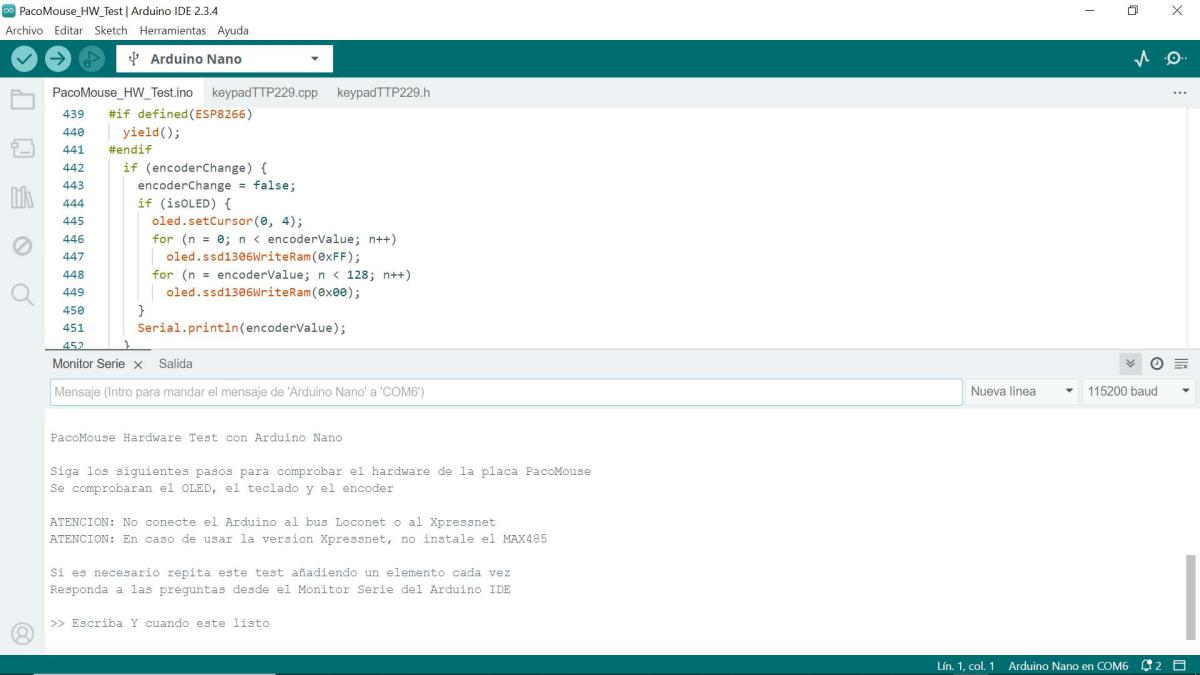This screenshot has height=675, width=1200.
Task: Start the debugger with the Debug icon
Action: [x=92, y=59]
